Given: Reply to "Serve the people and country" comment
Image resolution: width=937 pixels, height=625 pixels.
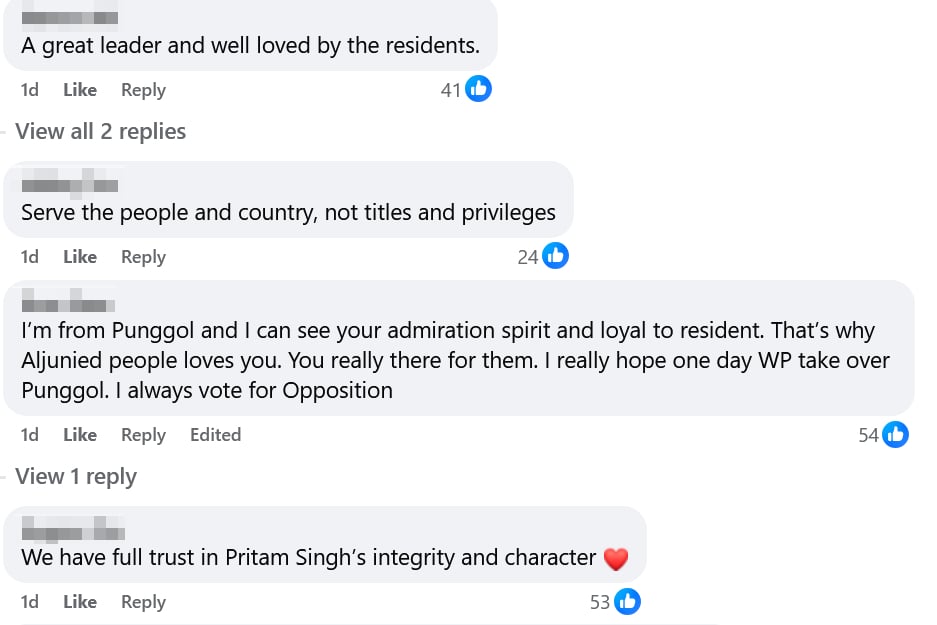Looking at the screenshot, I should [x=143, y=257].
